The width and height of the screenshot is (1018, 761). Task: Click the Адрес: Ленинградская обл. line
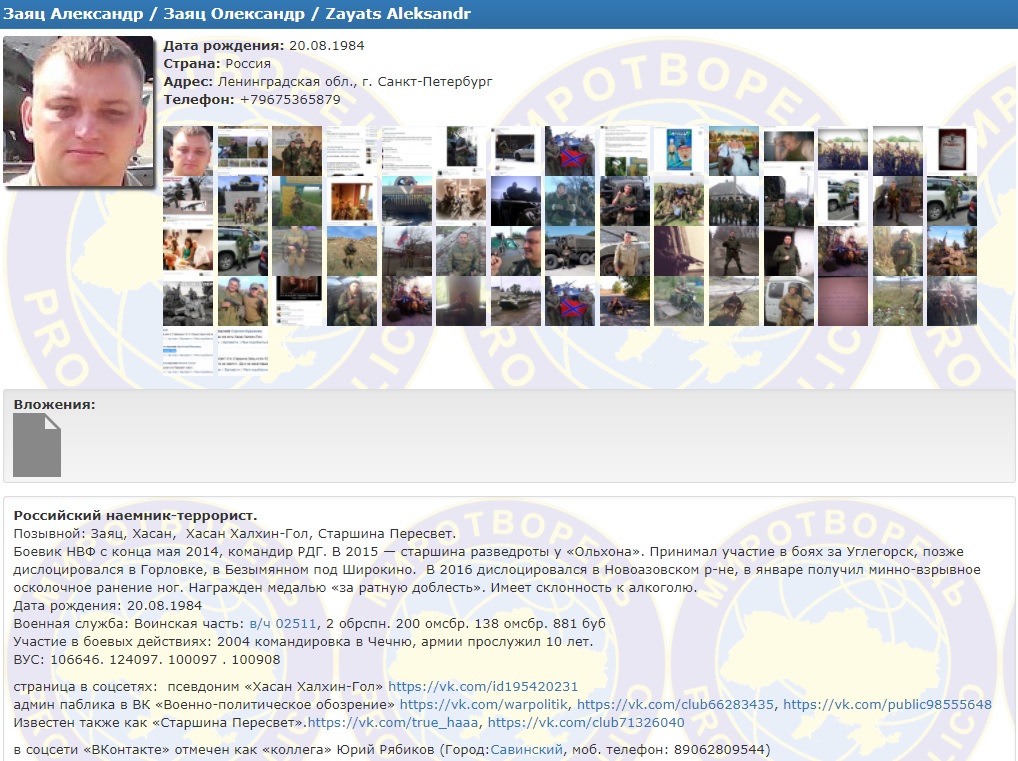pos(328,82)
